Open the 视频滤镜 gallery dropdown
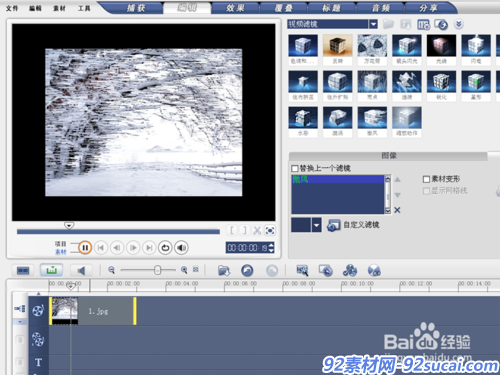Image resolution: width=500 pixels, height=375 pixels. click(x=373, y=24)
